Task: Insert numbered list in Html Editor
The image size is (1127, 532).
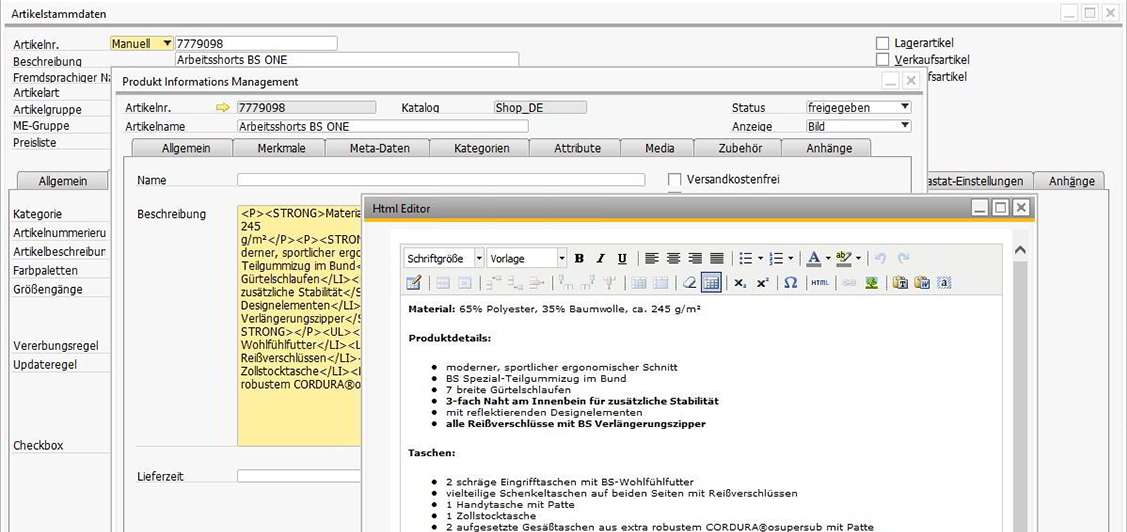Action: [776, 259]
